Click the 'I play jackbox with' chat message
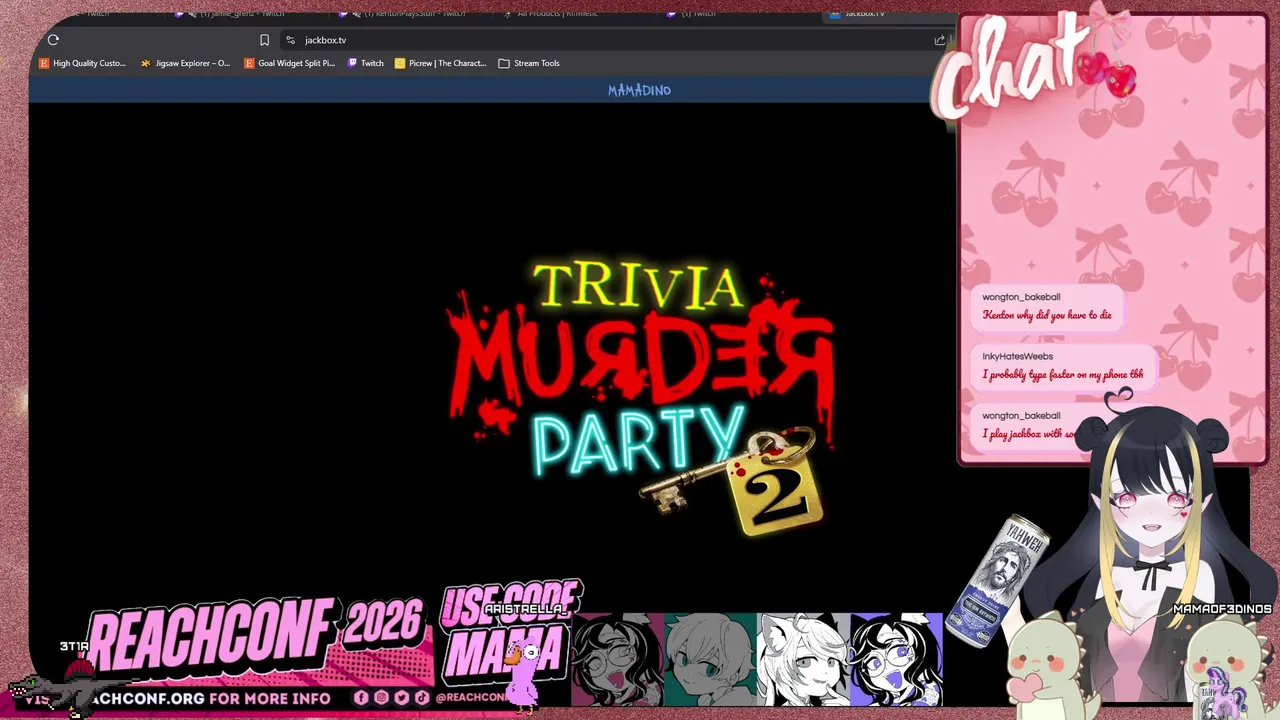The height and width of the screenshot is (720, 1280). pyautogui.click(x=1030, y=434)
